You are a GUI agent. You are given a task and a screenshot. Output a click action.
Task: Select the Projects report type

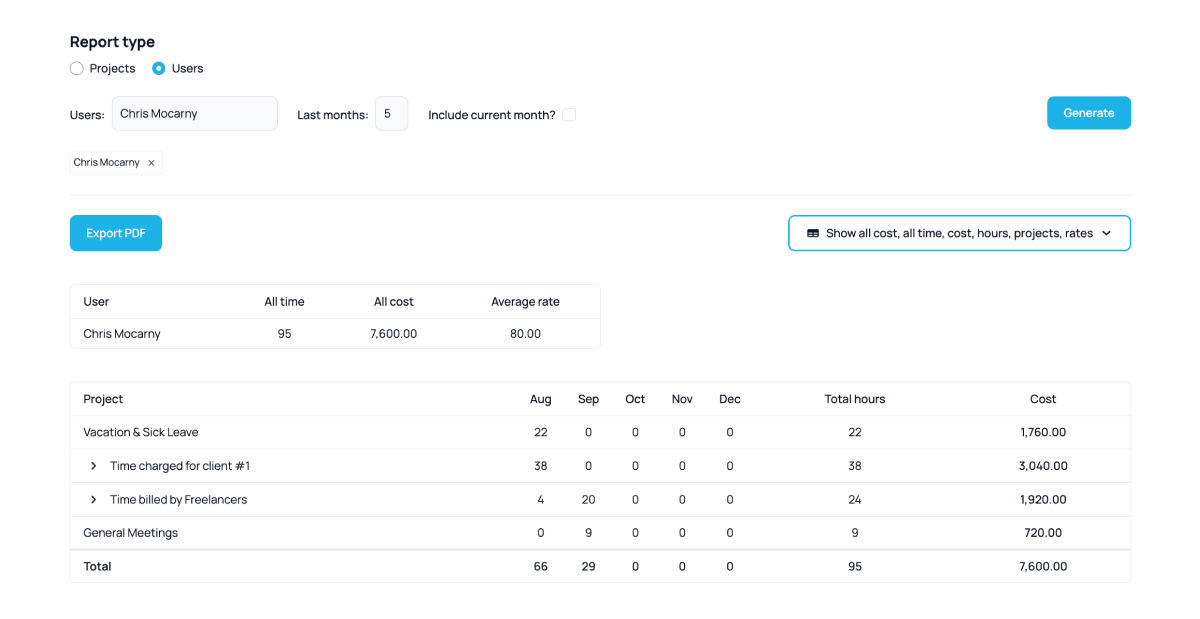tap(77, 69)
